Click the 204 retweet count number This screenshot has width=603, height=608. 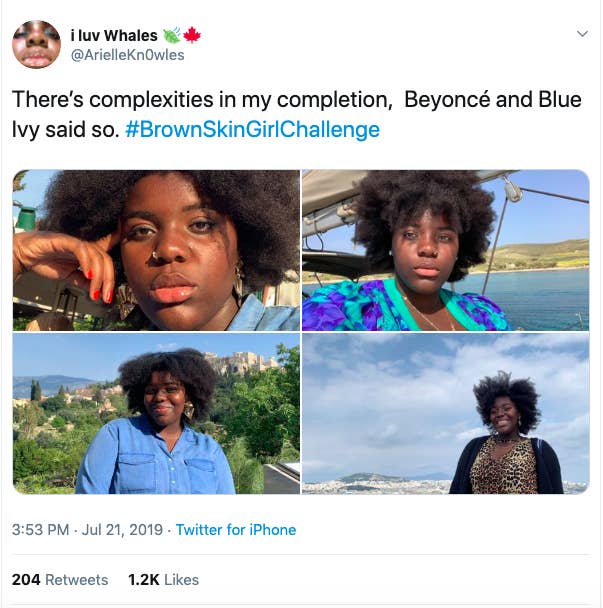(26, 580)
